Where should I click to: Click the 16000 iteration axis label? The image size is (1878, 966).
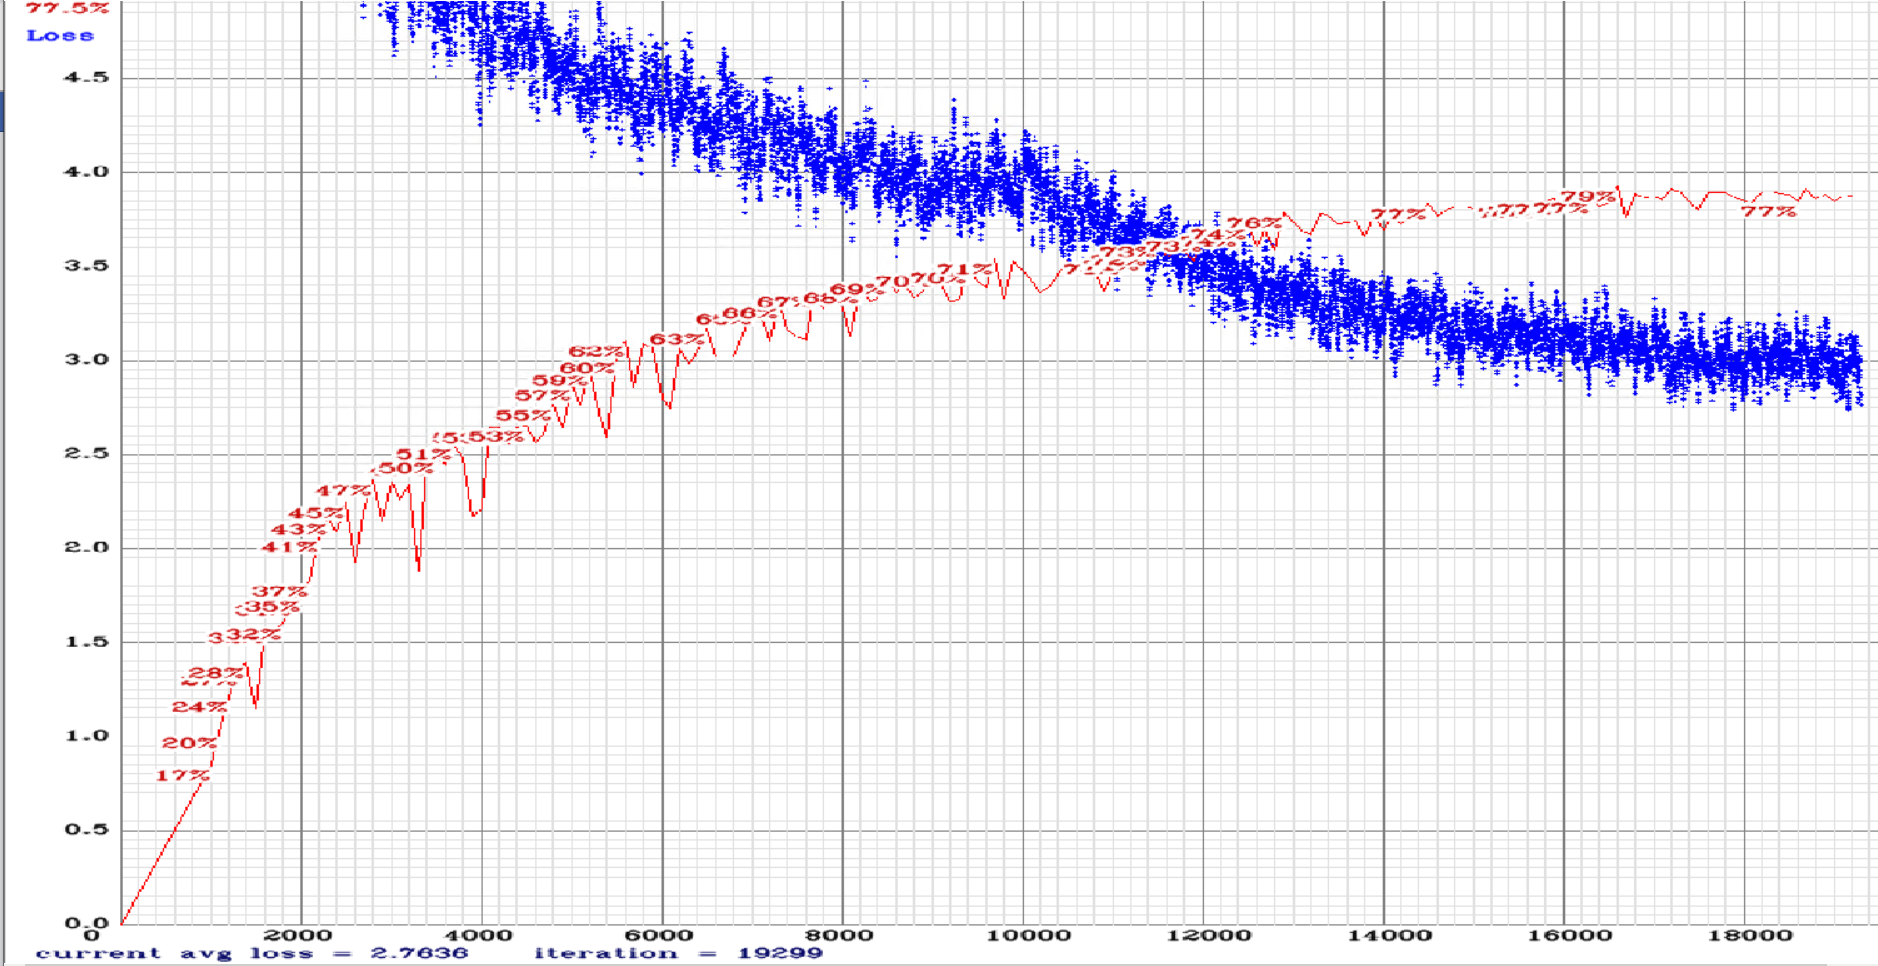pyautogui.click(x=1569, y=935)
